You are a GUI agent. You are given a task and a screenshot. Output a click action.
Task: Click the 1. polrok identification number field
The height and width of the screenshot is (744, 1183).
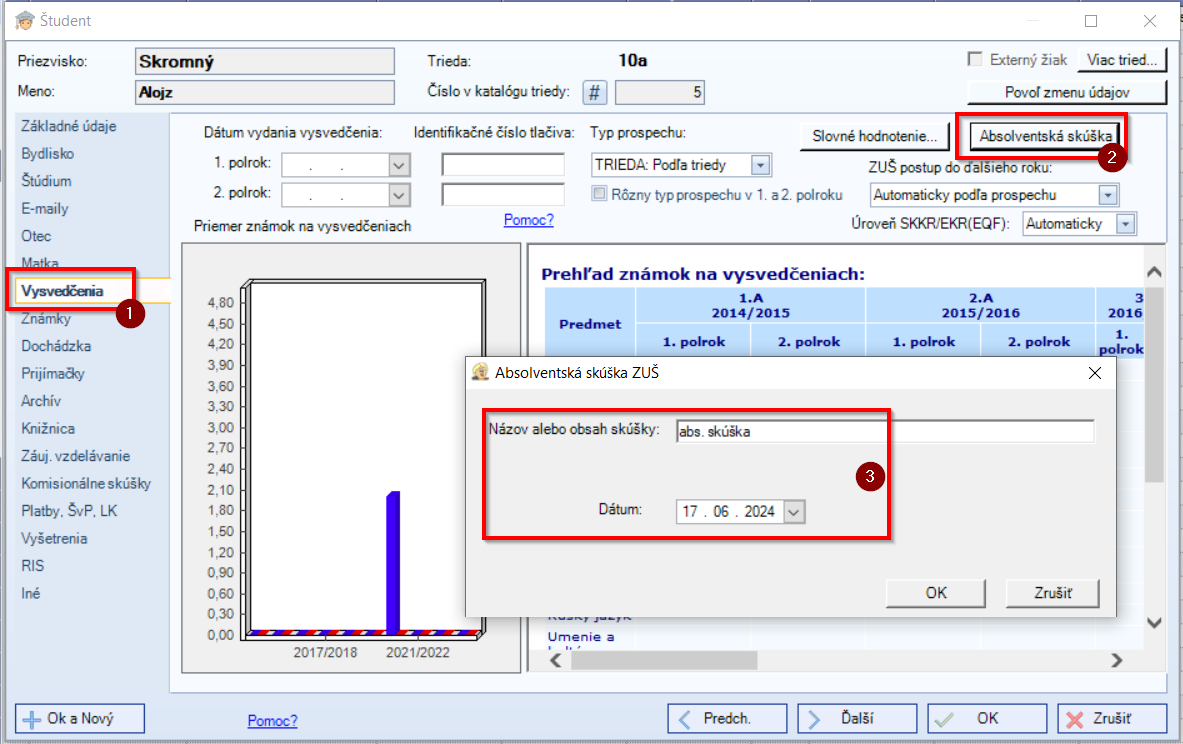click(x=503, y=164)
